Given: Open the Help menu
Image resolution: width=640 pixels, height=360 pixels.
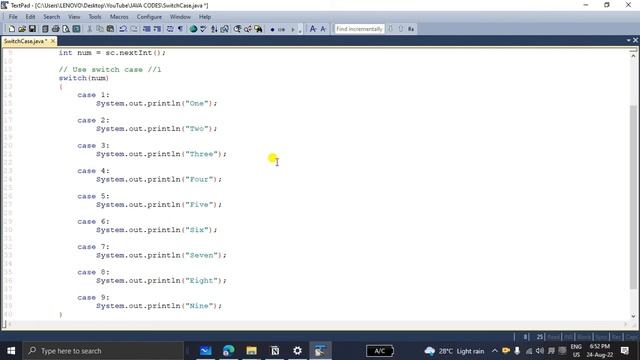Looking at the screenshot, I should 205,17.
